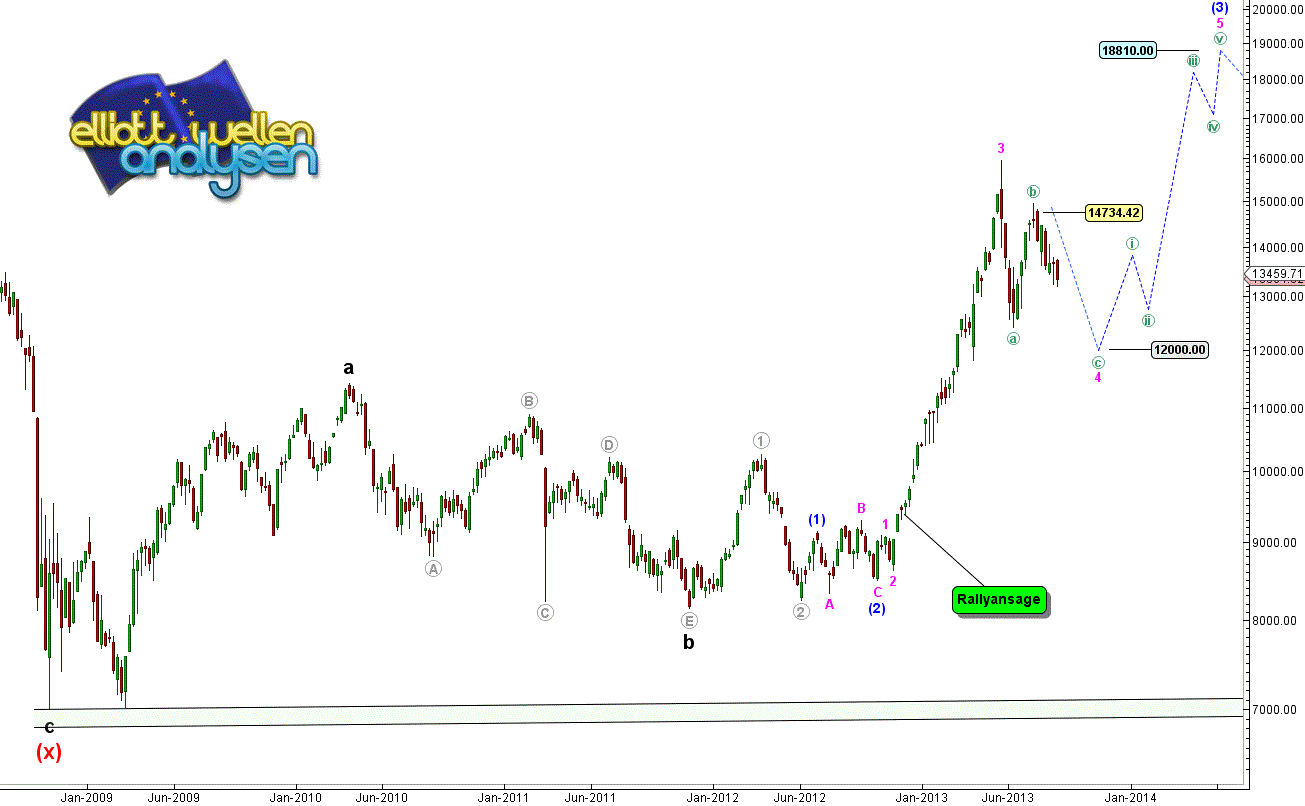Screen dimensions: 1305x806
Task: Select the gray circled E wave marker
Action: (689, 620)
